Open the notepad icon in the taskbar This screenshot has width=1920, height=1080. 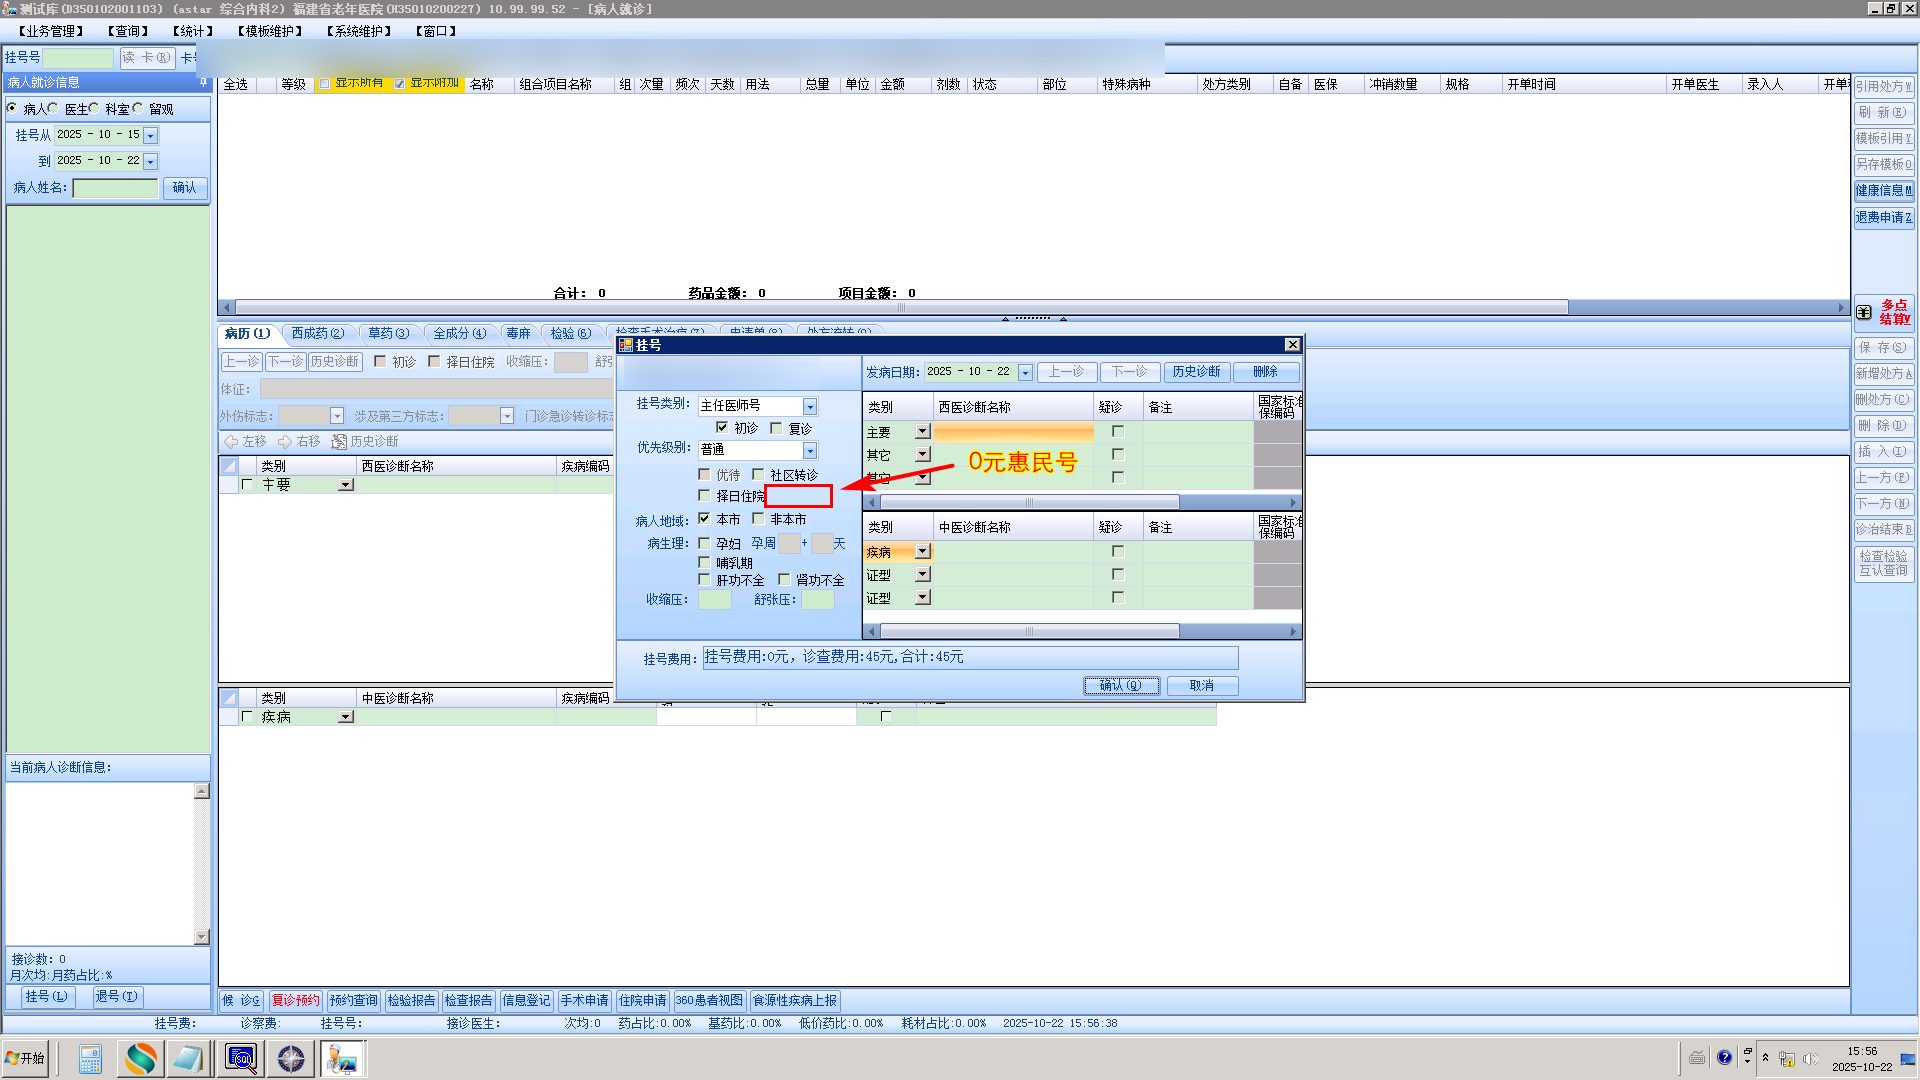189,1058
